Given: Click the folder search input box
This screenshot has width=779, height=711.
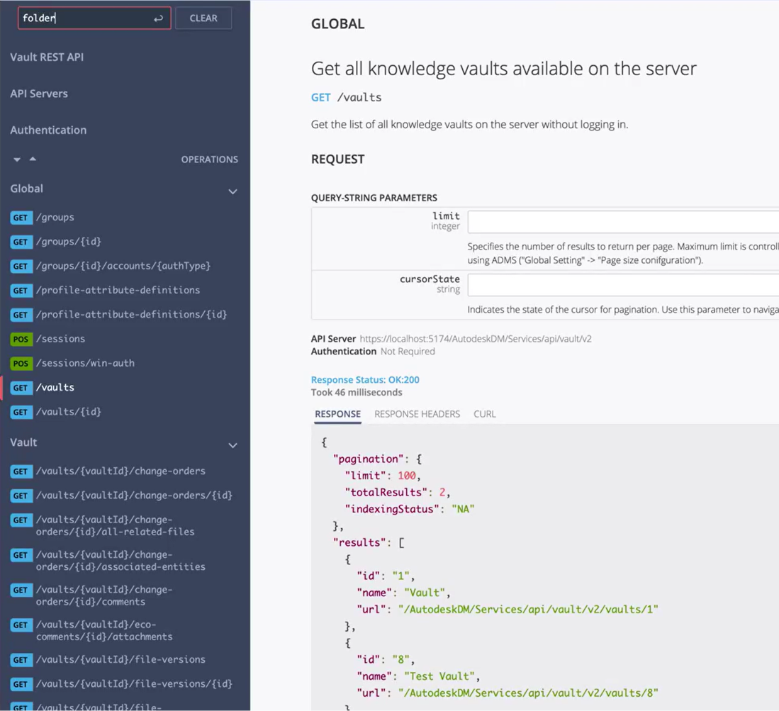Looking at the screenshot, I should tap(85, 18).
